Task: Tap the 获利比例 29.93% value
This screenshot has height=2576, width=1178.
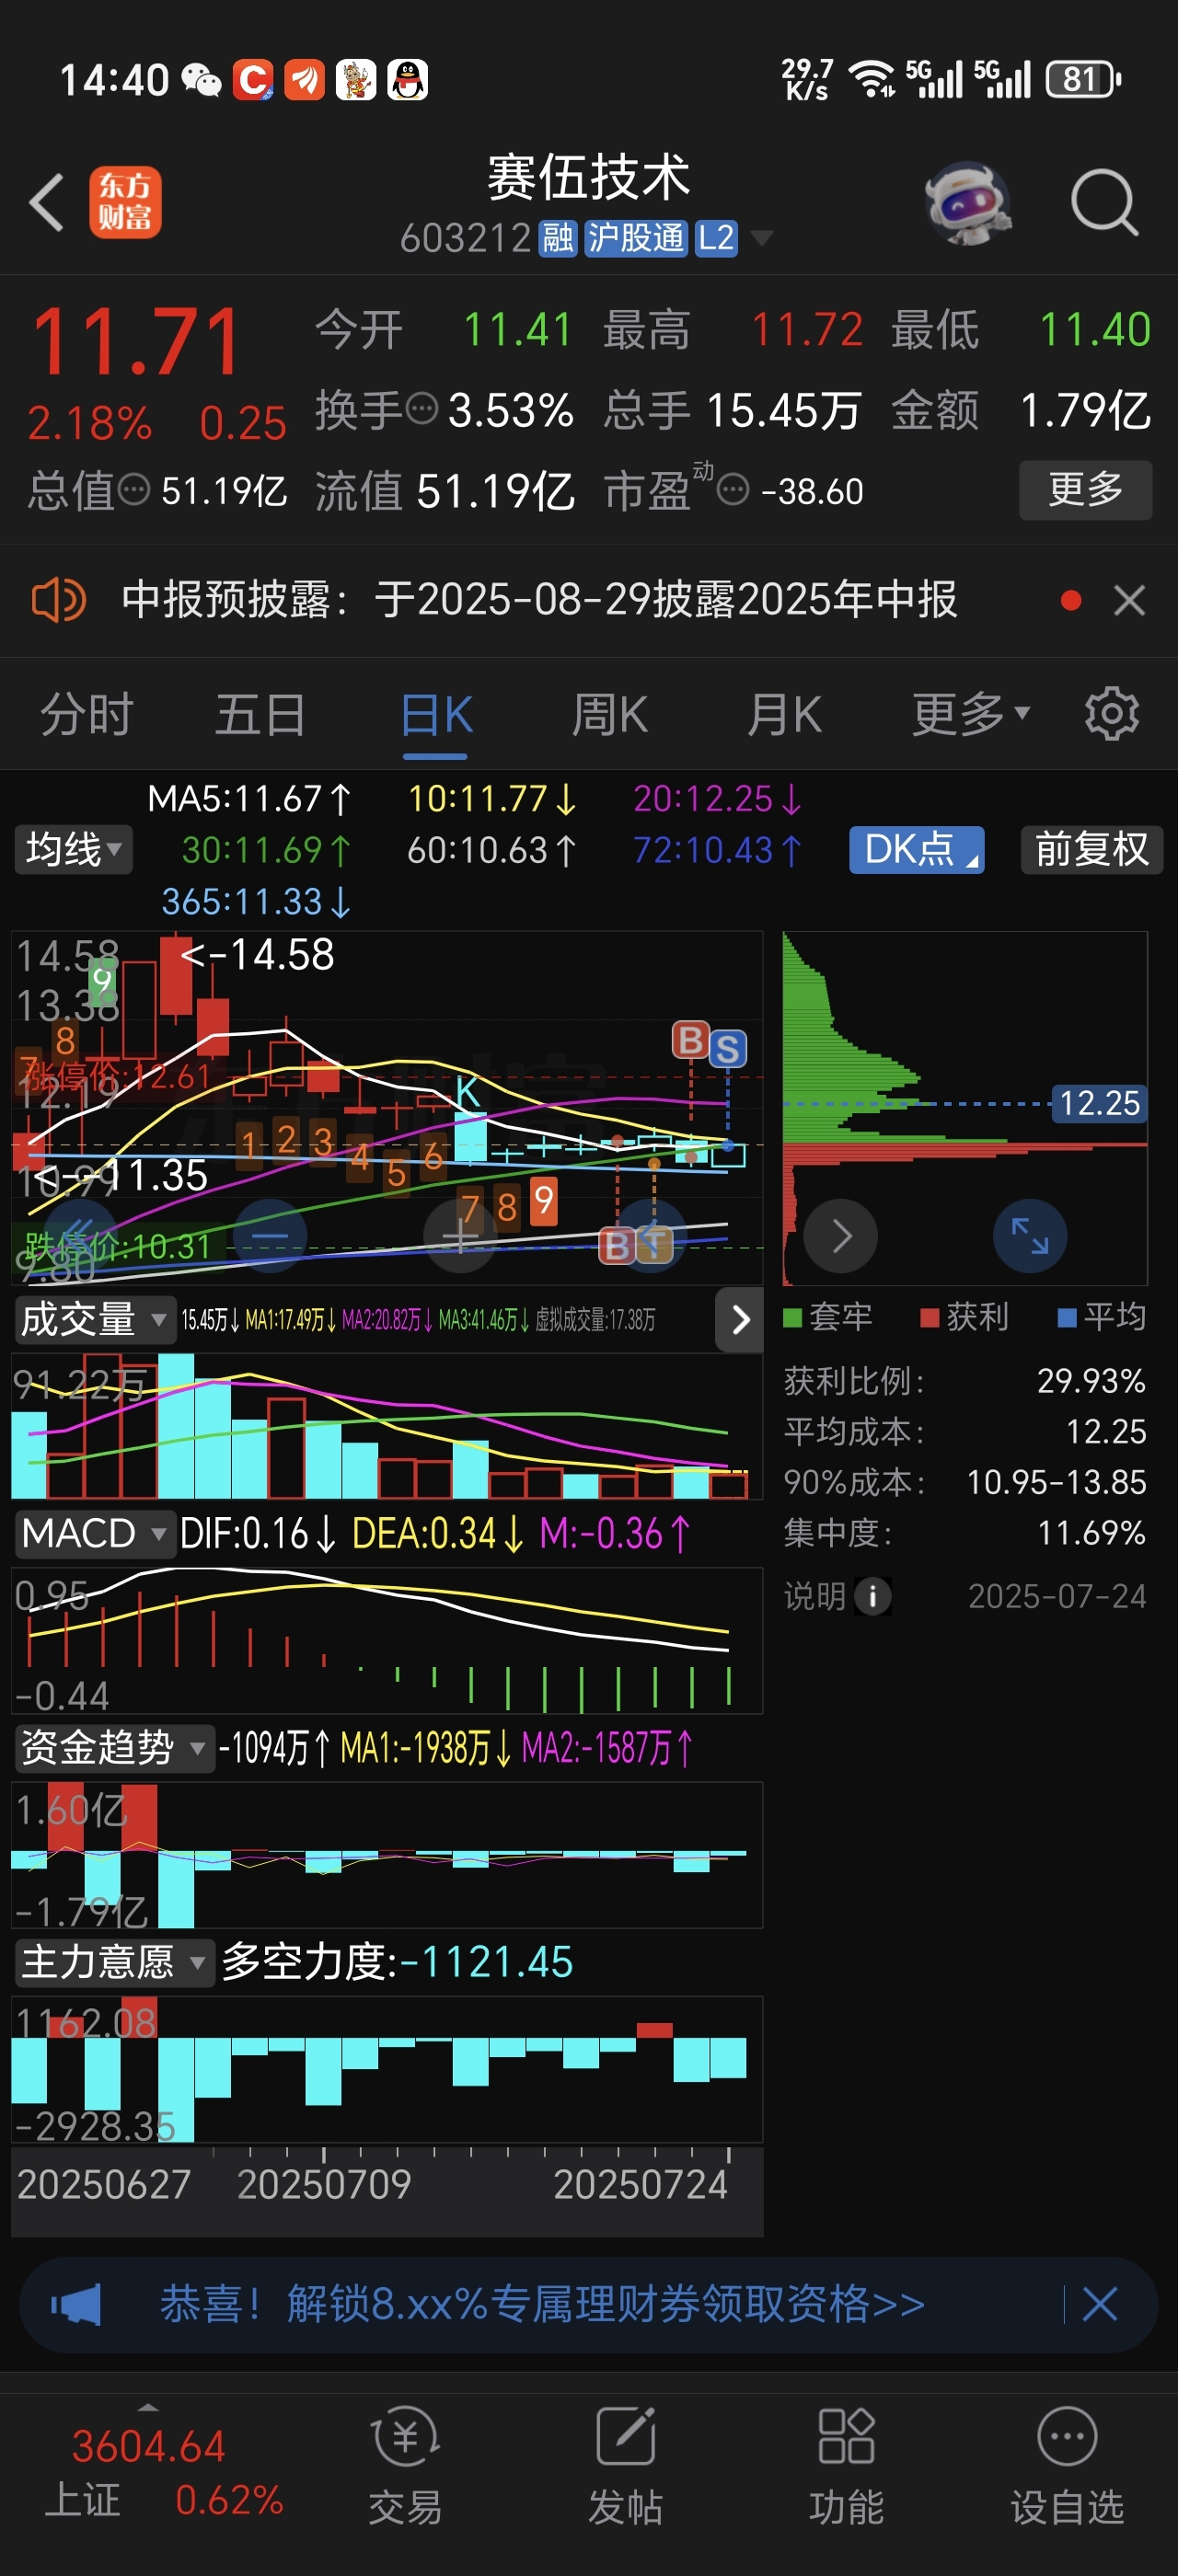Action: (x=1091, y=1381)
